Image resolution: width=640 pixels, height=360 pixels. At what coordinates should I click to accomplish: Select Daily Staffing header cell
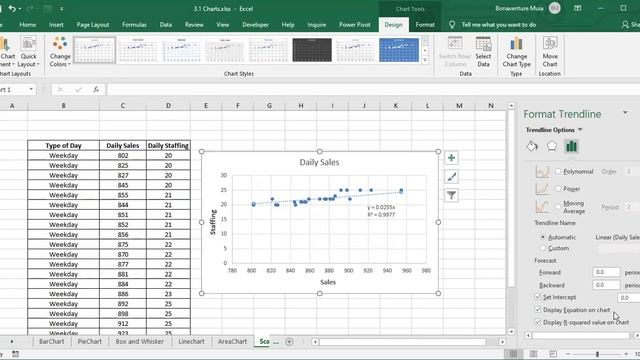[168, 145]
